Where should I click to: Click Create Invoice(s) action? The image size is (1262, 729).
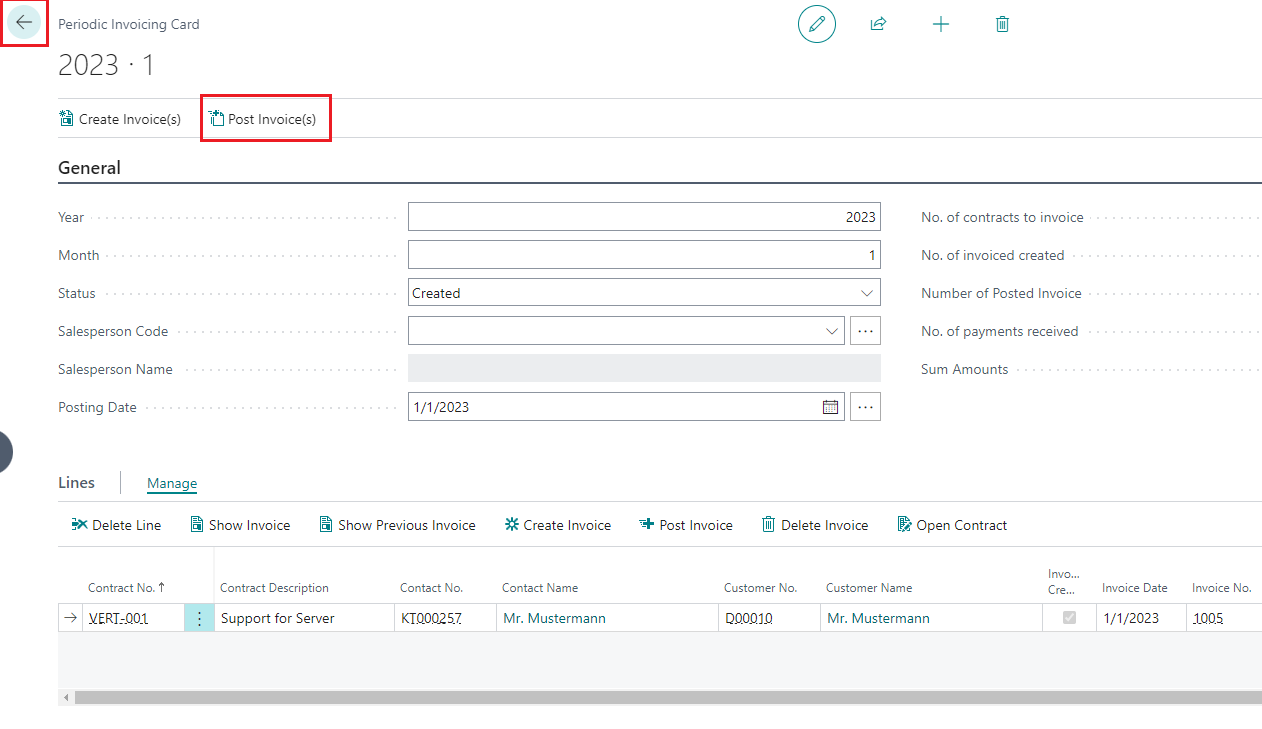click(x=120, y=119)
